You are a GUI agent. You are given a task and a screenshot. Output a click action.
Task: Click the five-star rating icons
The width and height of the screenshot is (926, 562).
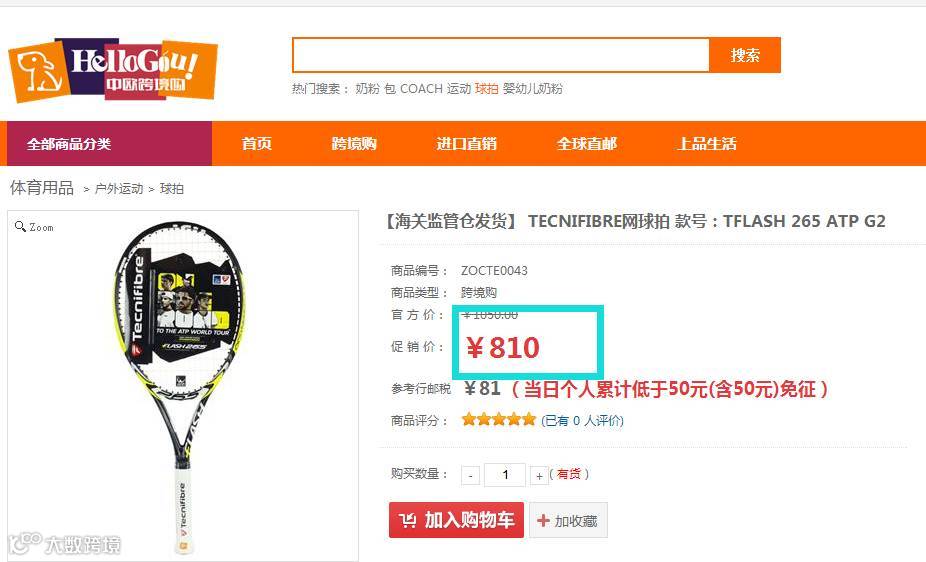pyautogui.click(x=498, y=420)
